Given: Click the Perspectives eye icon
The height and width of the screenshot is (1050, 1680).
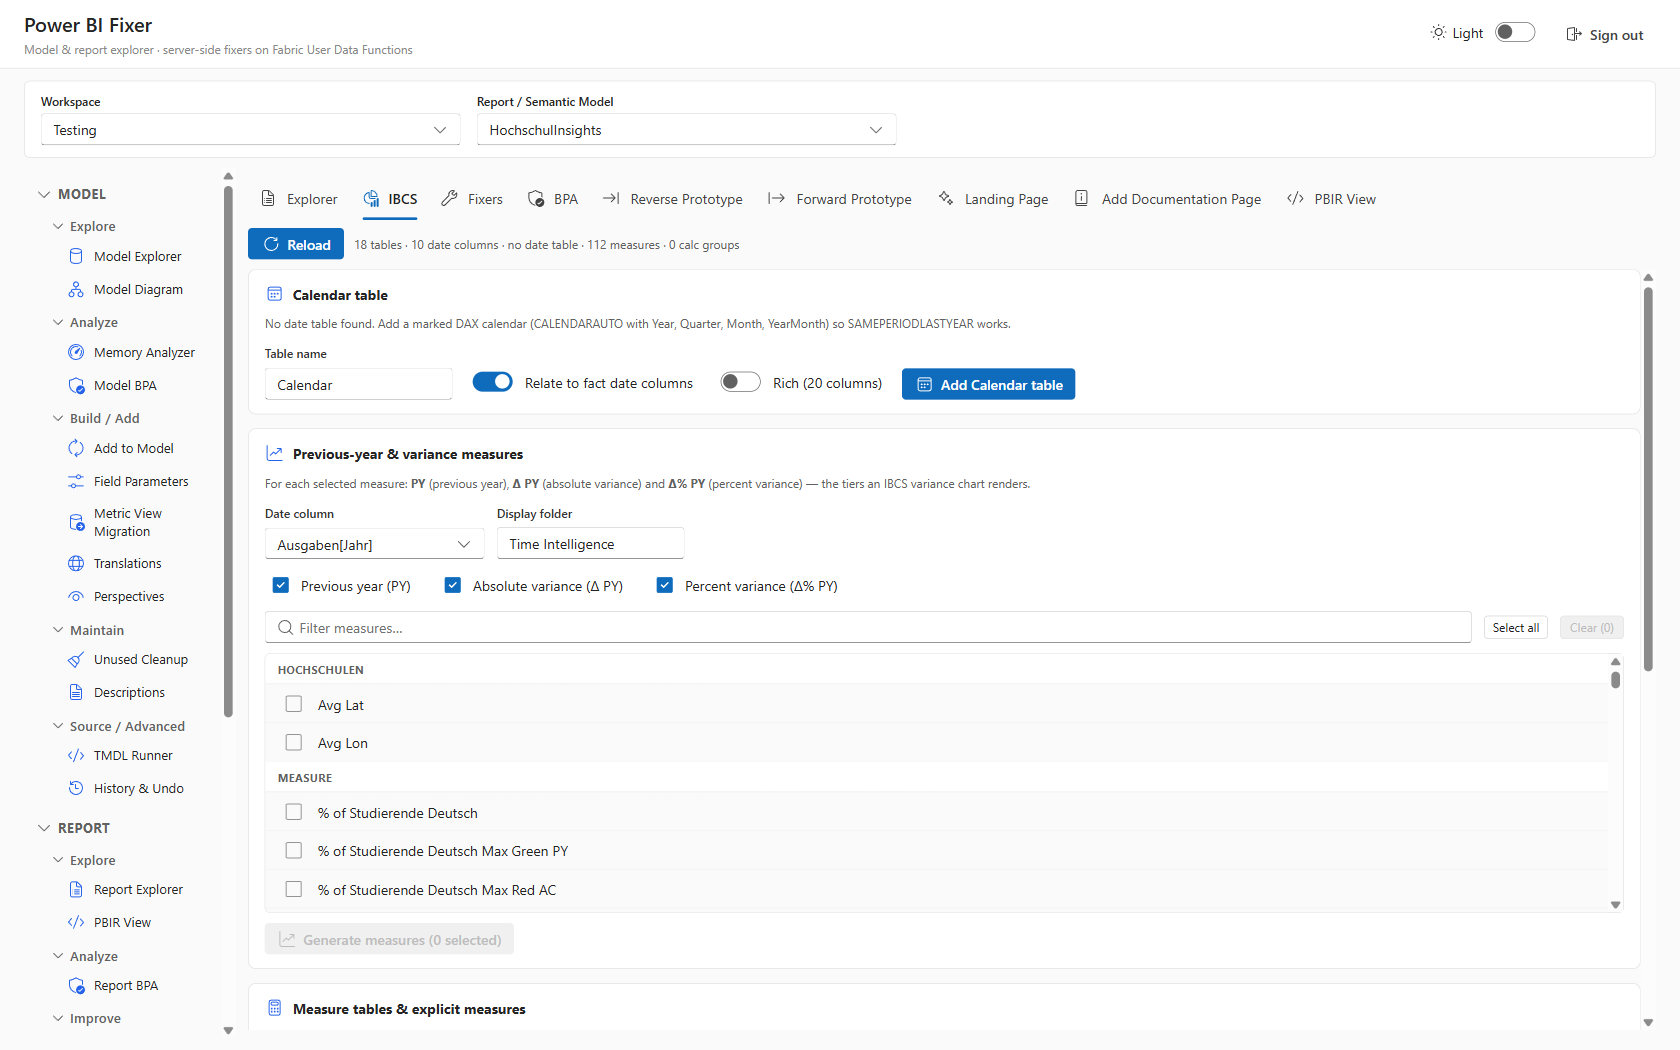Looking at the screenshot, I should coord(76,596).
